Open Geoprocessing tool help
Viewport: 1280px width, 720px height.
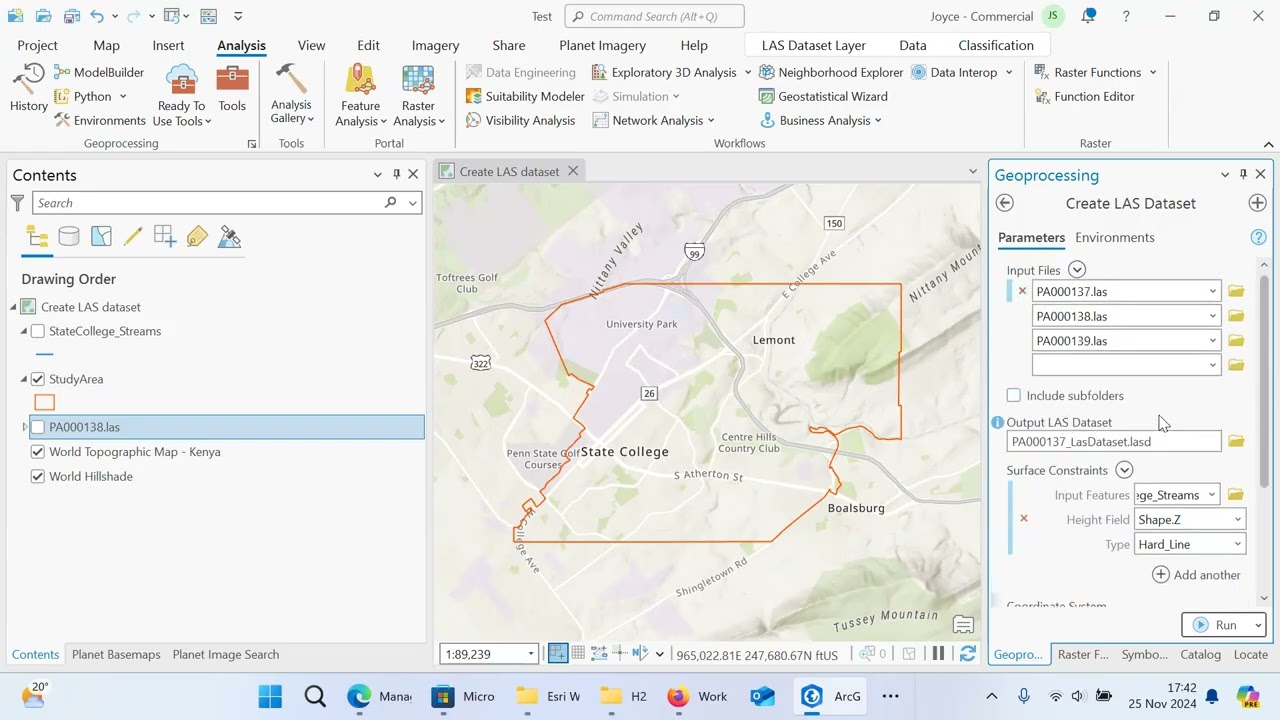[1258, 237]
